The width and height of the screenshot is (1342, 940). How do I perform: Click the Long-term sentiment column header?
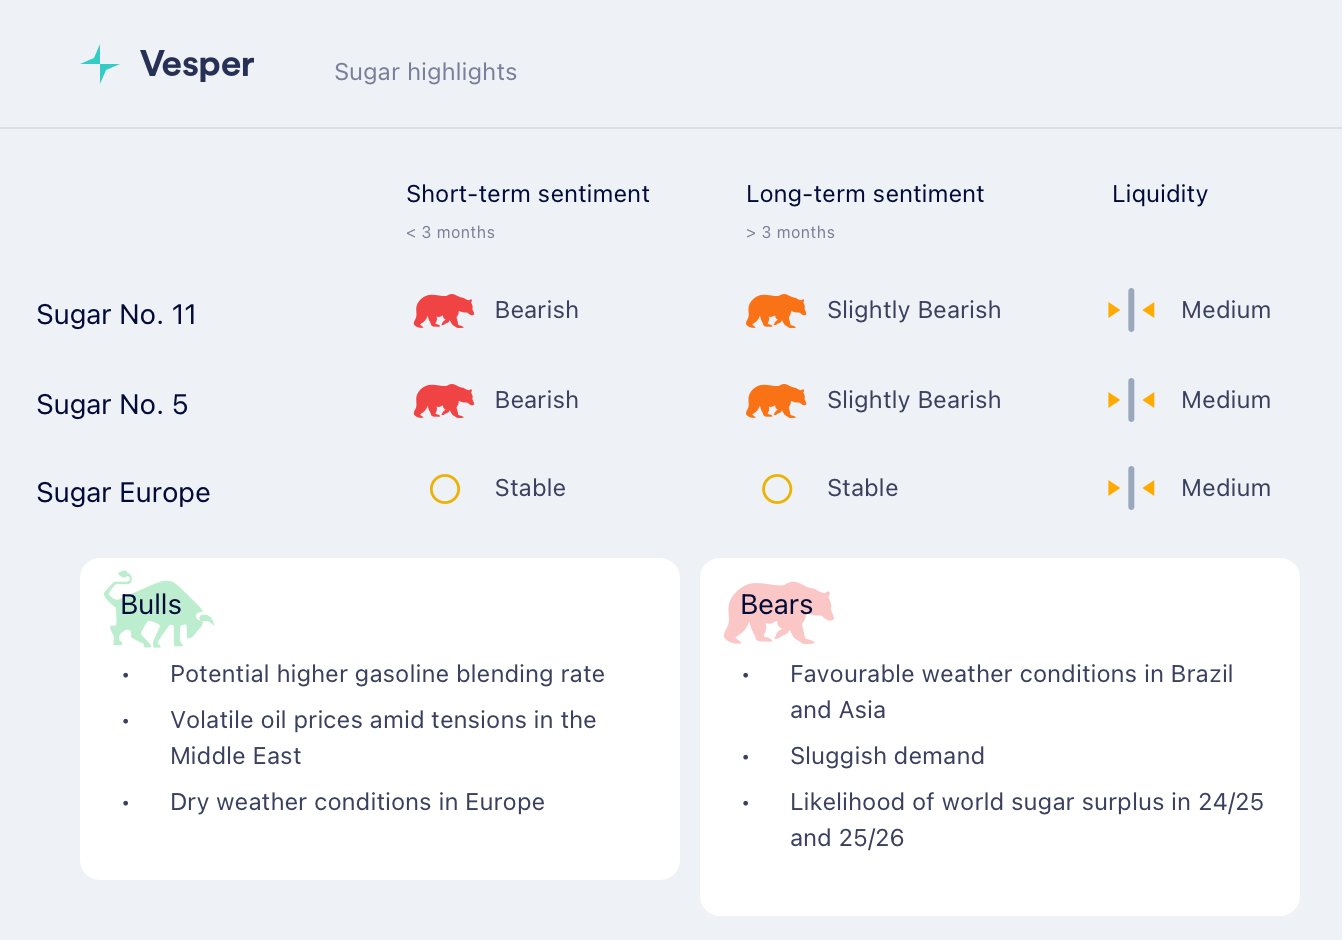point(865,194)
